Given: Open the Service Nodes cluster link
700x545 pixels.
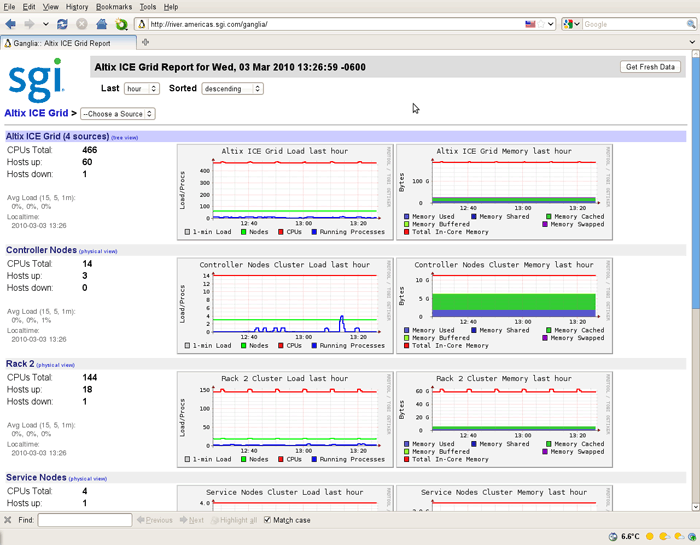Looking at the screenshot, I should (x=36, y=478).
